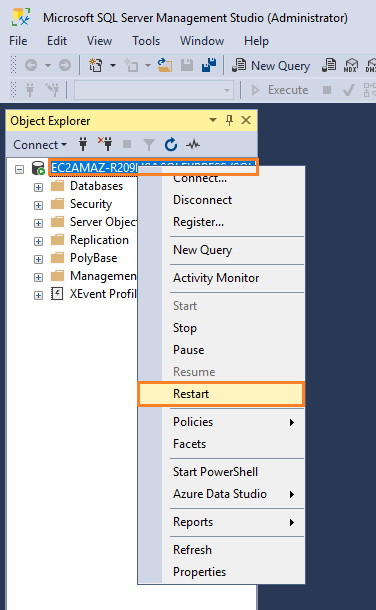Choose Pause from context menu

[222, 350]
